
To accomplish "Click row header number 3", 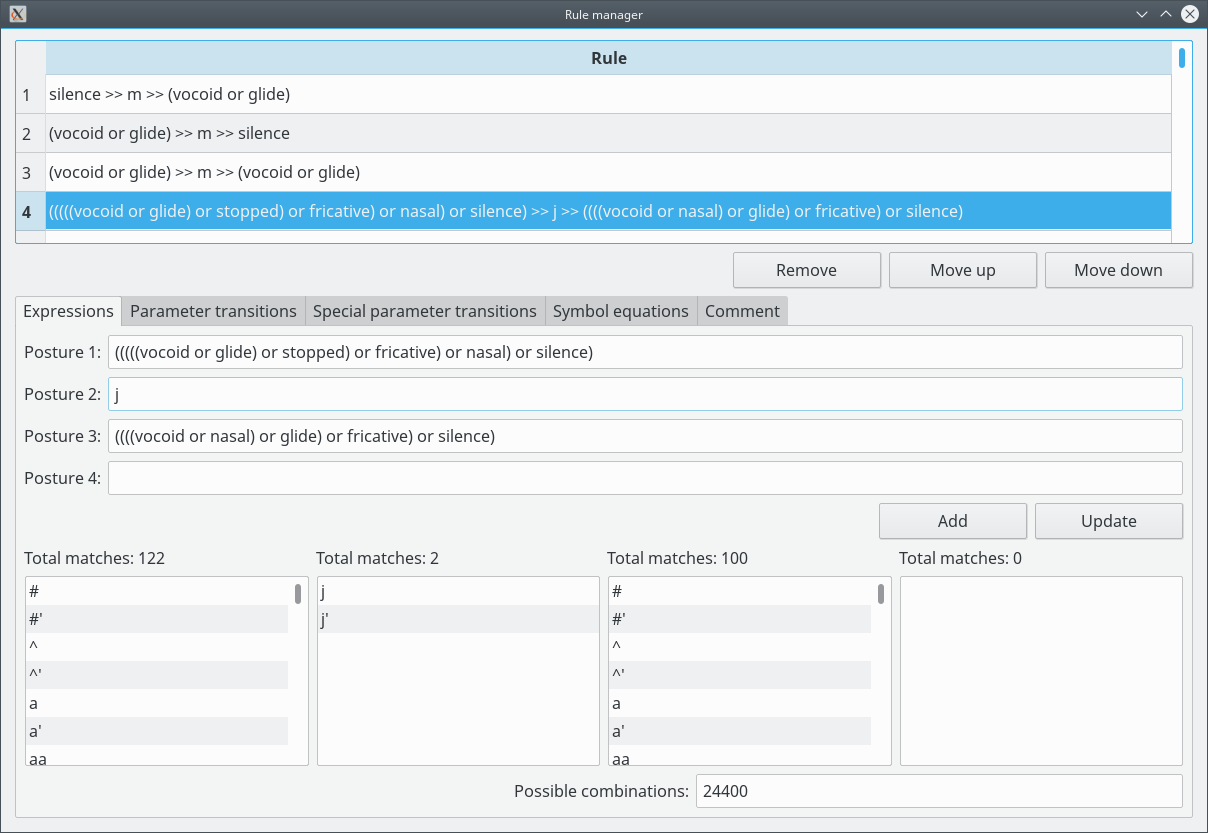I will click(x=31, y=172).
